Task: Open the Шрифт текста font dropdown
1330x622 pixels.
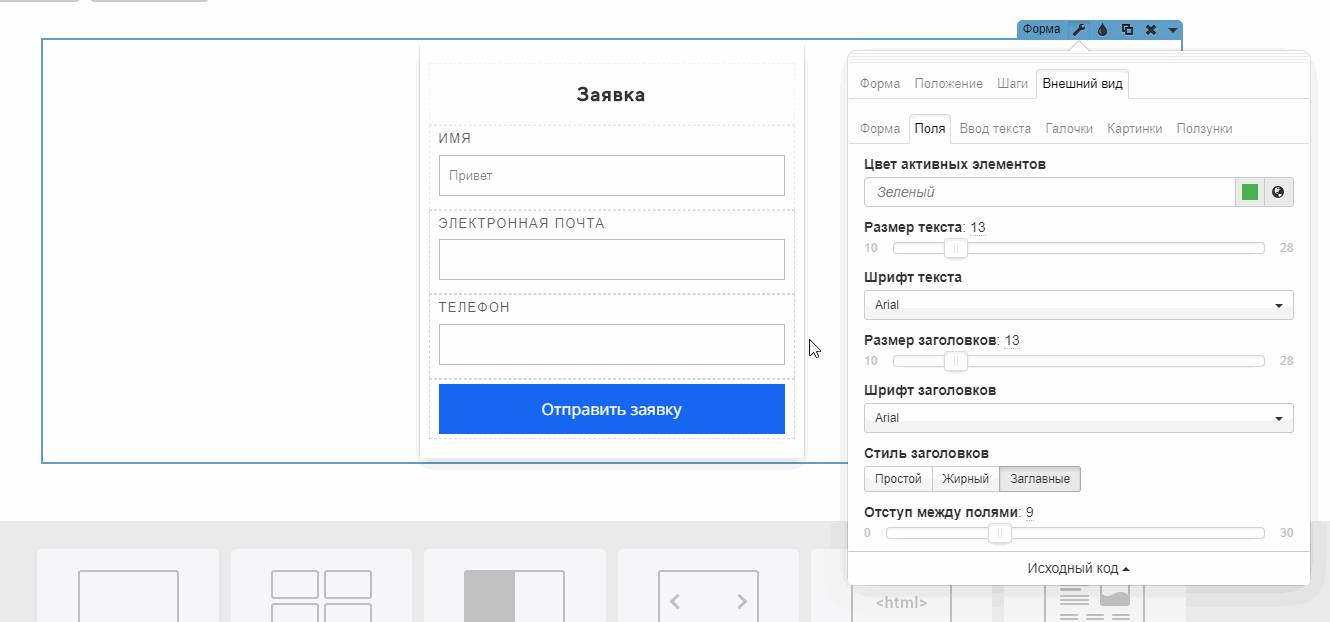Action: [1078, 305]
